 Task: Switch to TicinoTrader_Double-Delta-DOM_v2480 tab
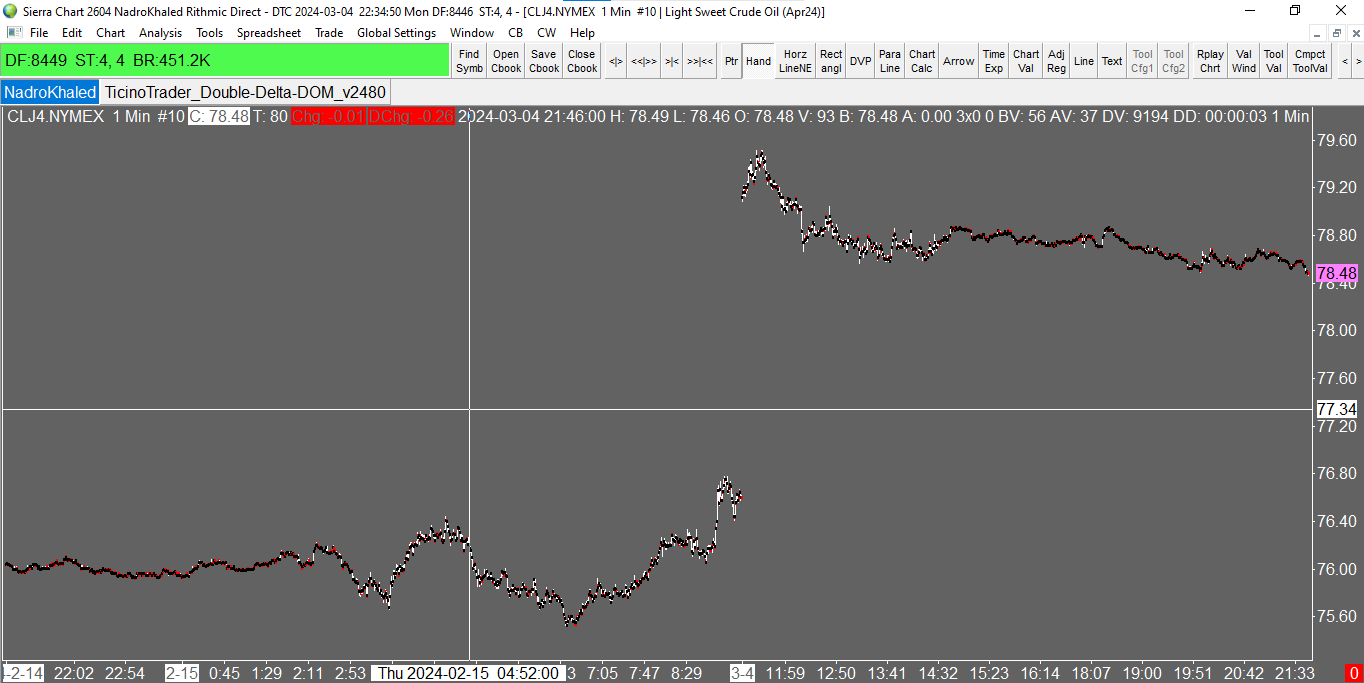245,92
